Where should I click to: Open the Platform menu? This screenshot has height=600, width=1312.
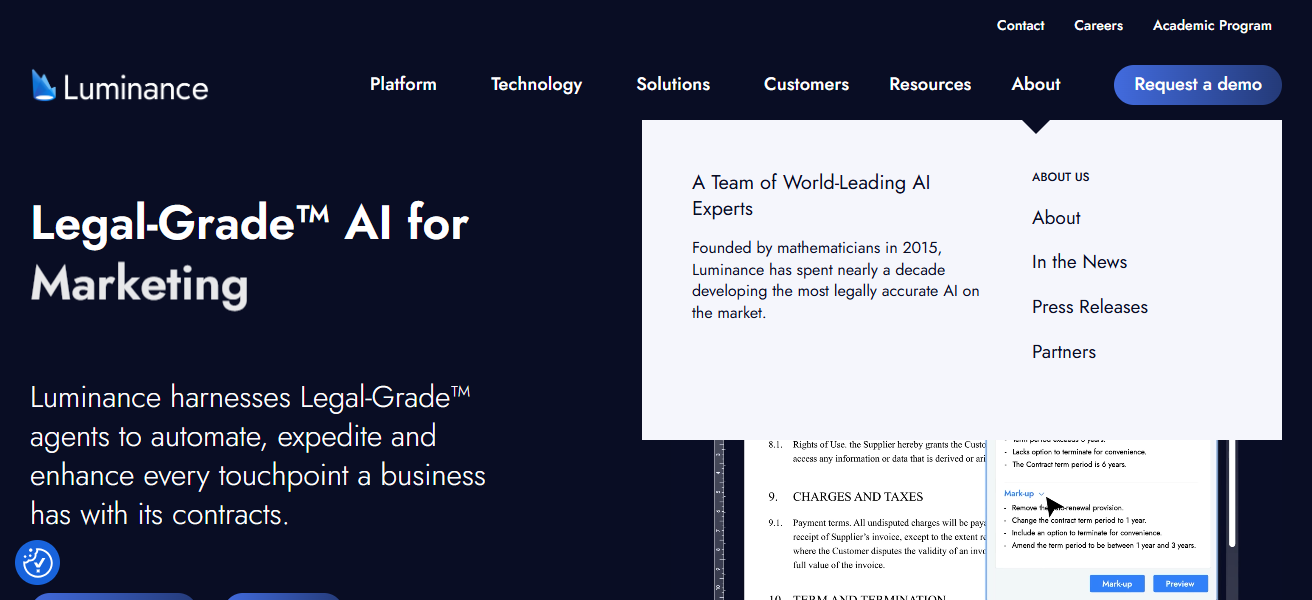point(403,84)
